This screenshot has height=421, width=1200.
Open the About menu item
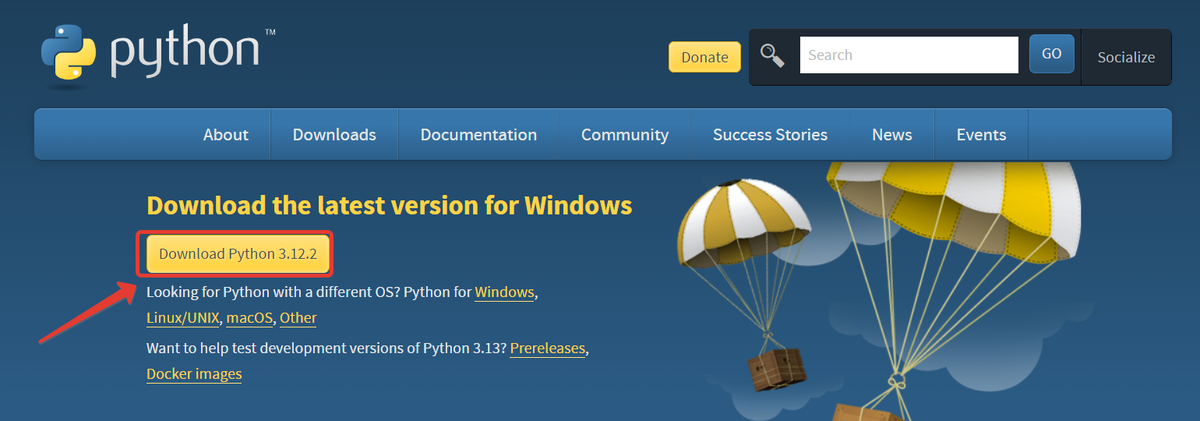226,134
